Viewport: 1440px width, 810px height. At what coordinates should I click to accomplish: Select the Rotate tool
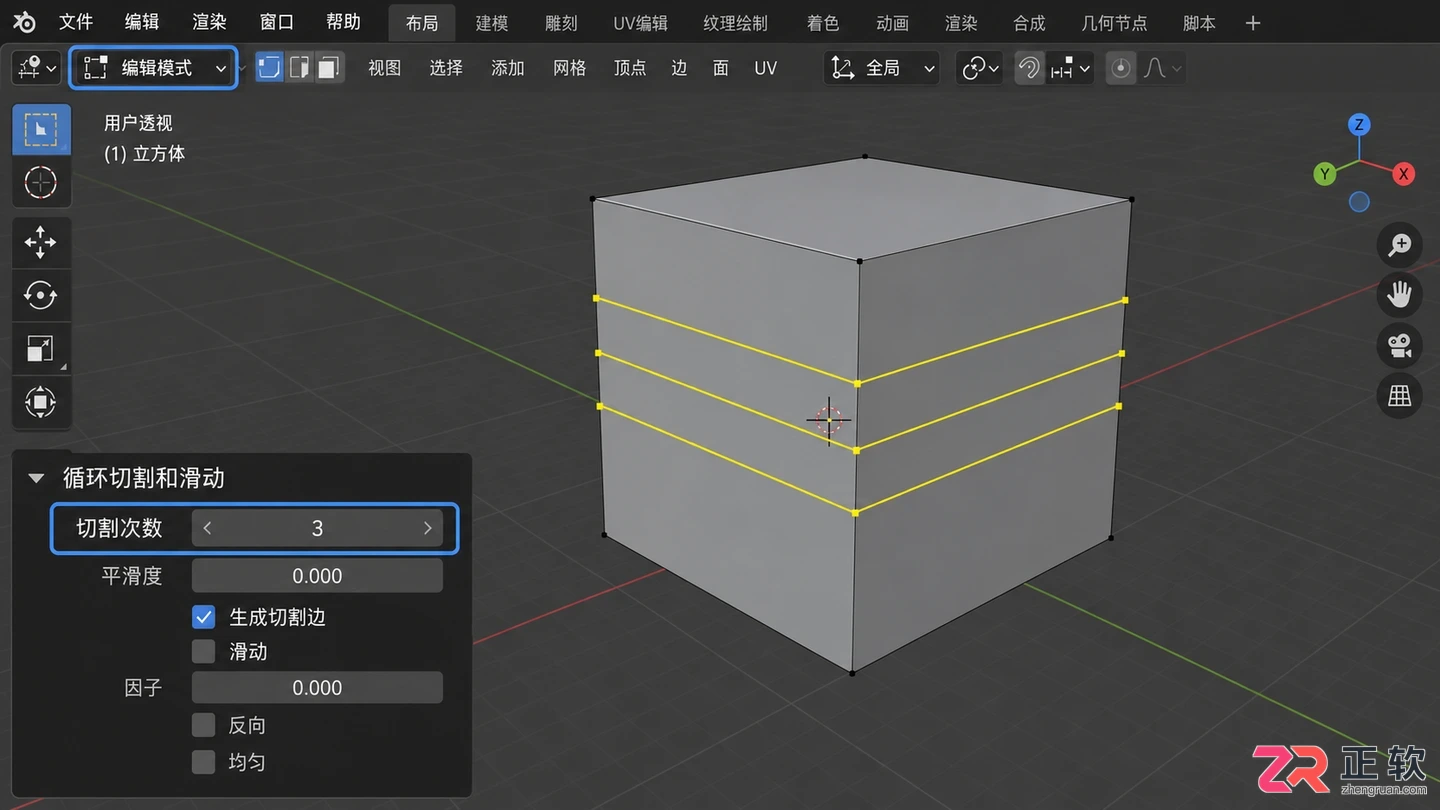tap(41, 295)
